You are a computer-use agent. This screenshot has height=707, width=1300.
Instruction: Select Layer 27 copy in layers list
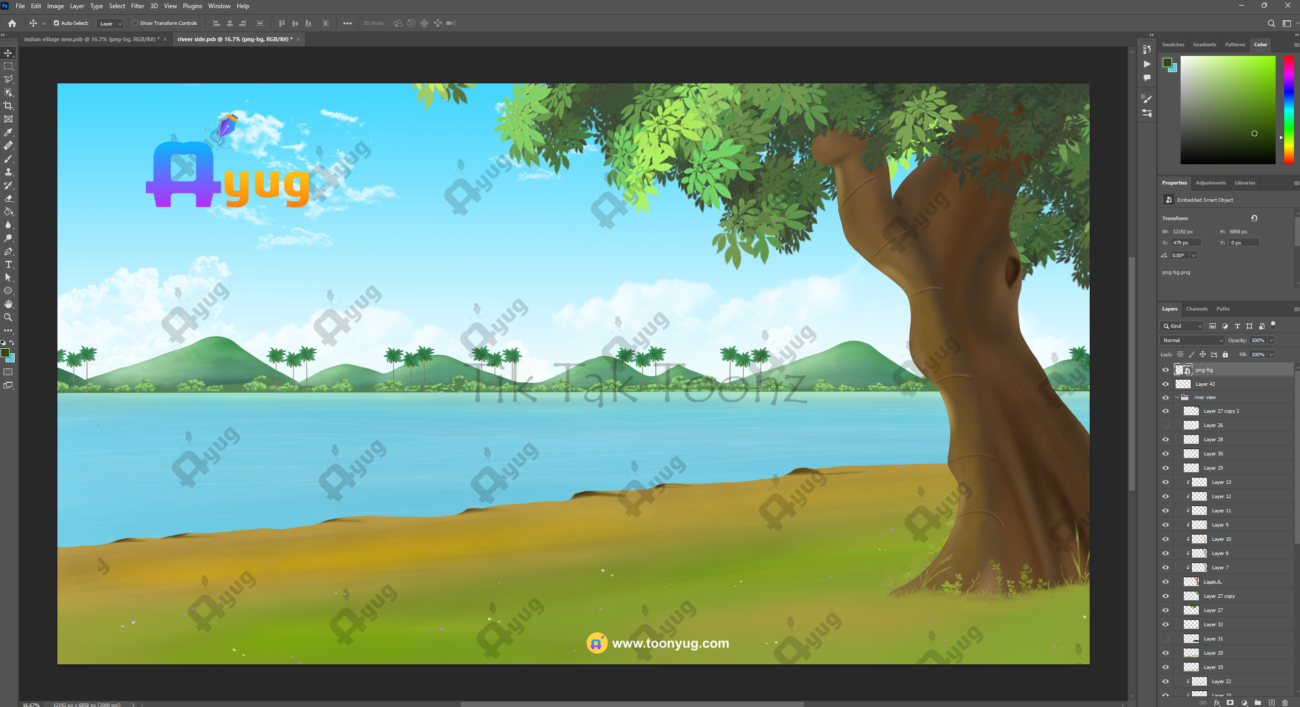coord(1219,596)
